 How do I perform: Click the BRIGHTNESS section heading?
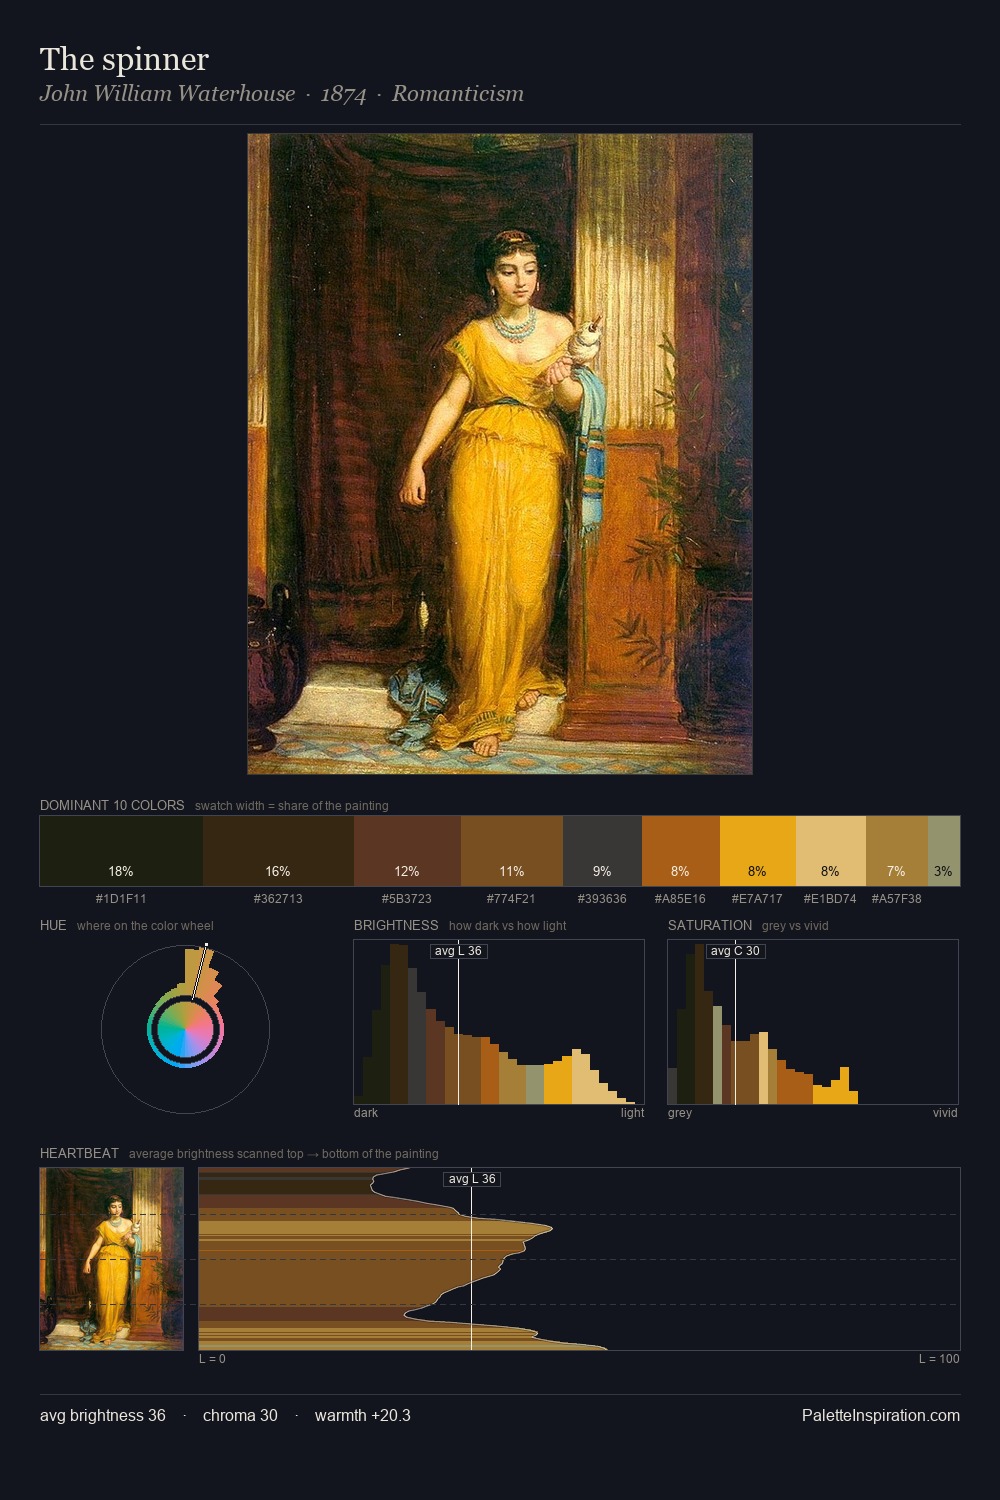click(x=396, y=925)
